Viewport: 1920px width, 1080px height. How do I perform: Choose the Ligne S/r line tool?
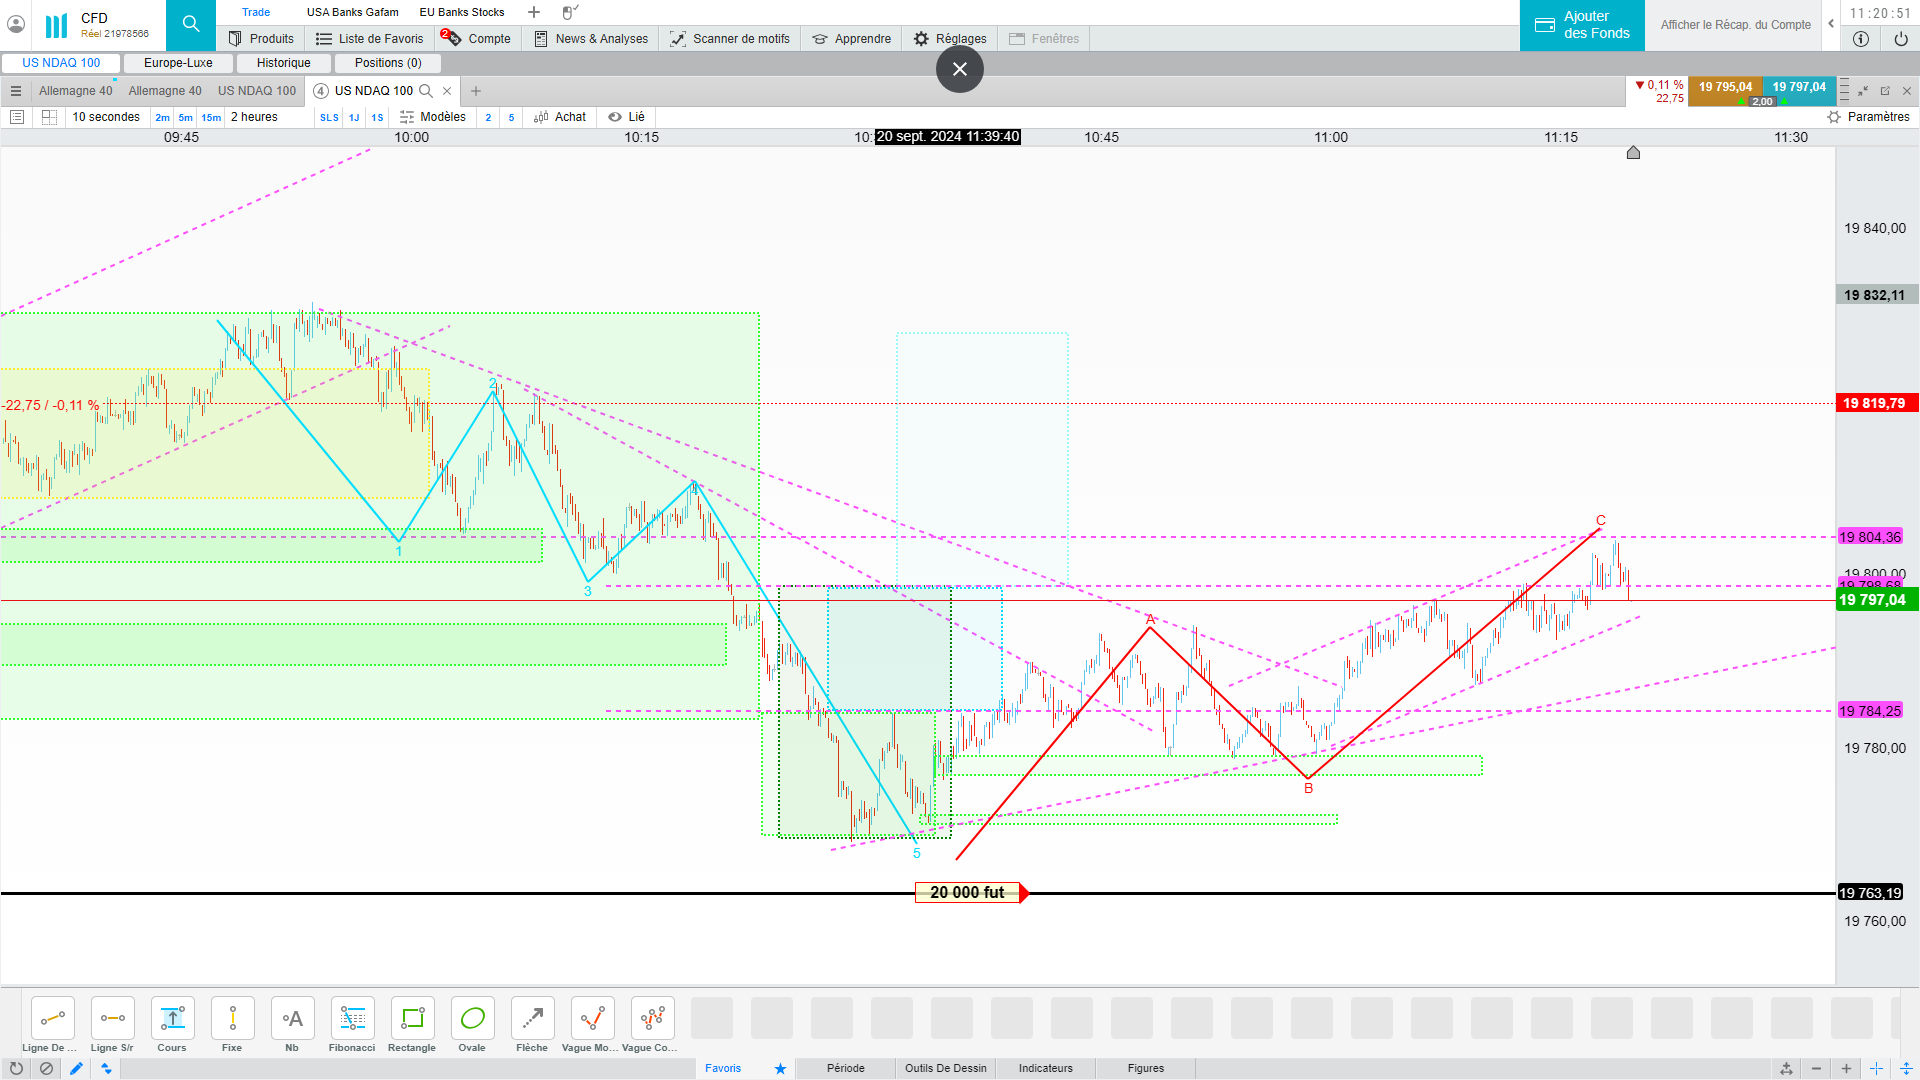point(112,1019)
